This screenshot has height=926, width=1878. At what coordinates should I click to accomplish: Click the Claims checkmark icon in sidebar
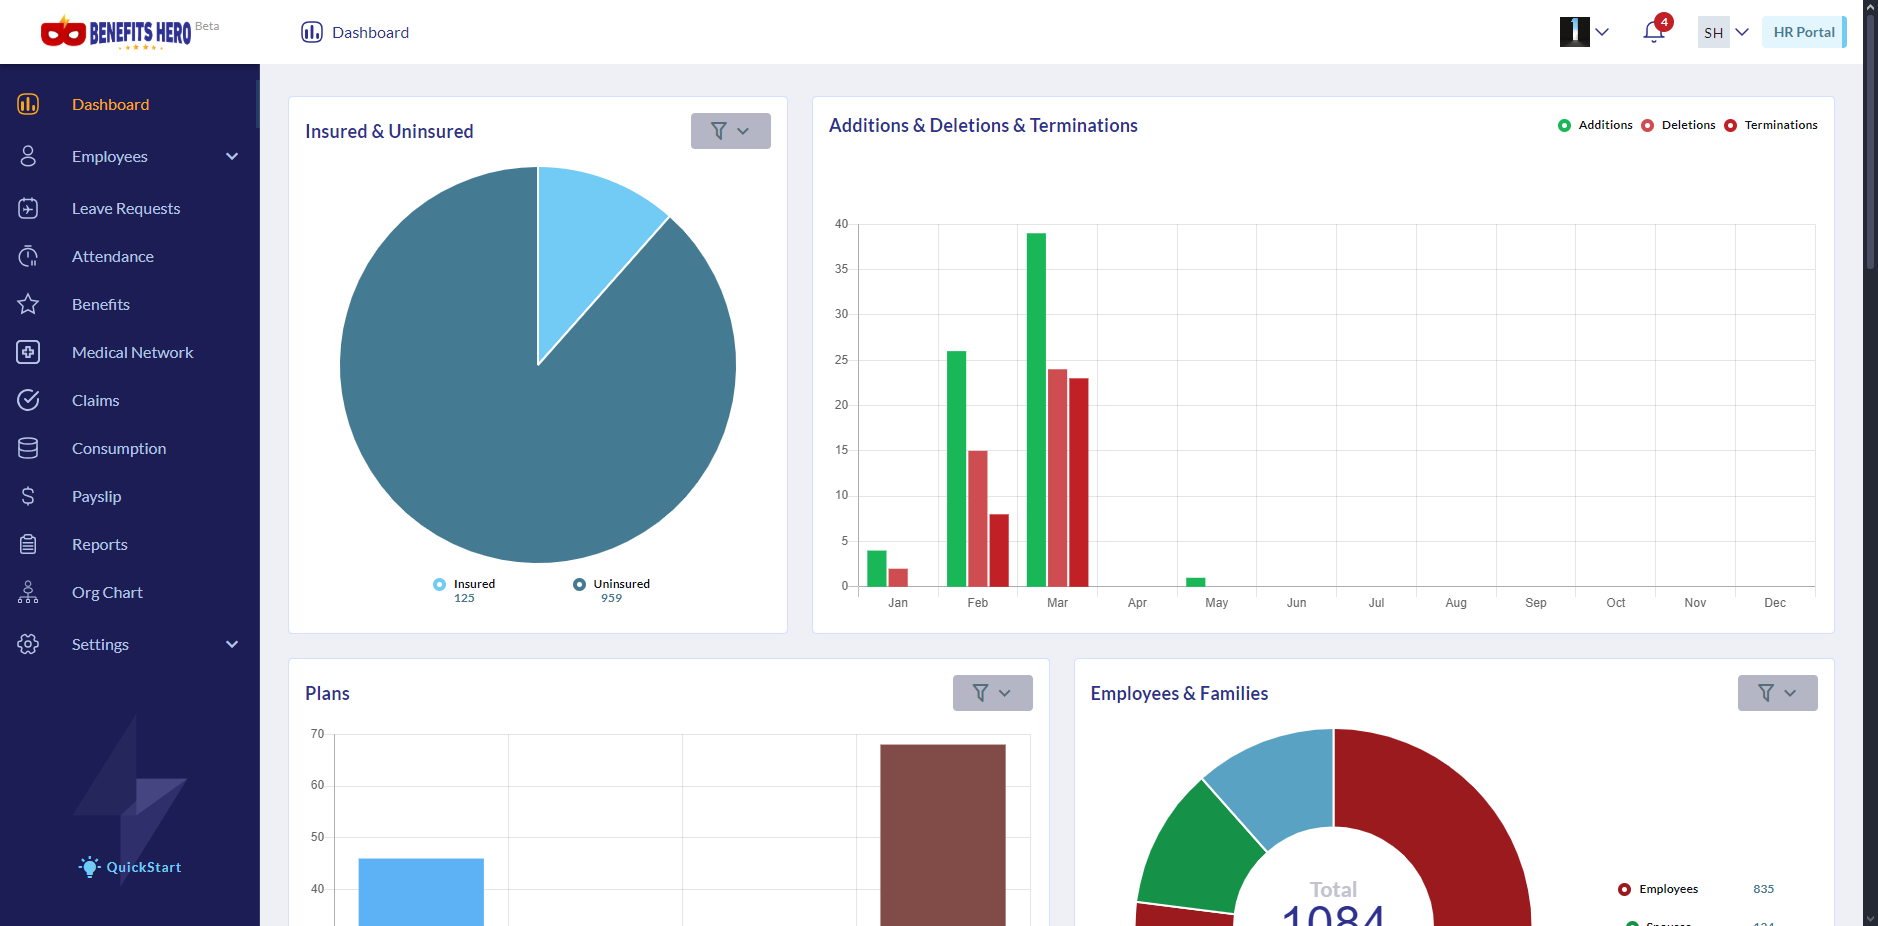point(28,400)
